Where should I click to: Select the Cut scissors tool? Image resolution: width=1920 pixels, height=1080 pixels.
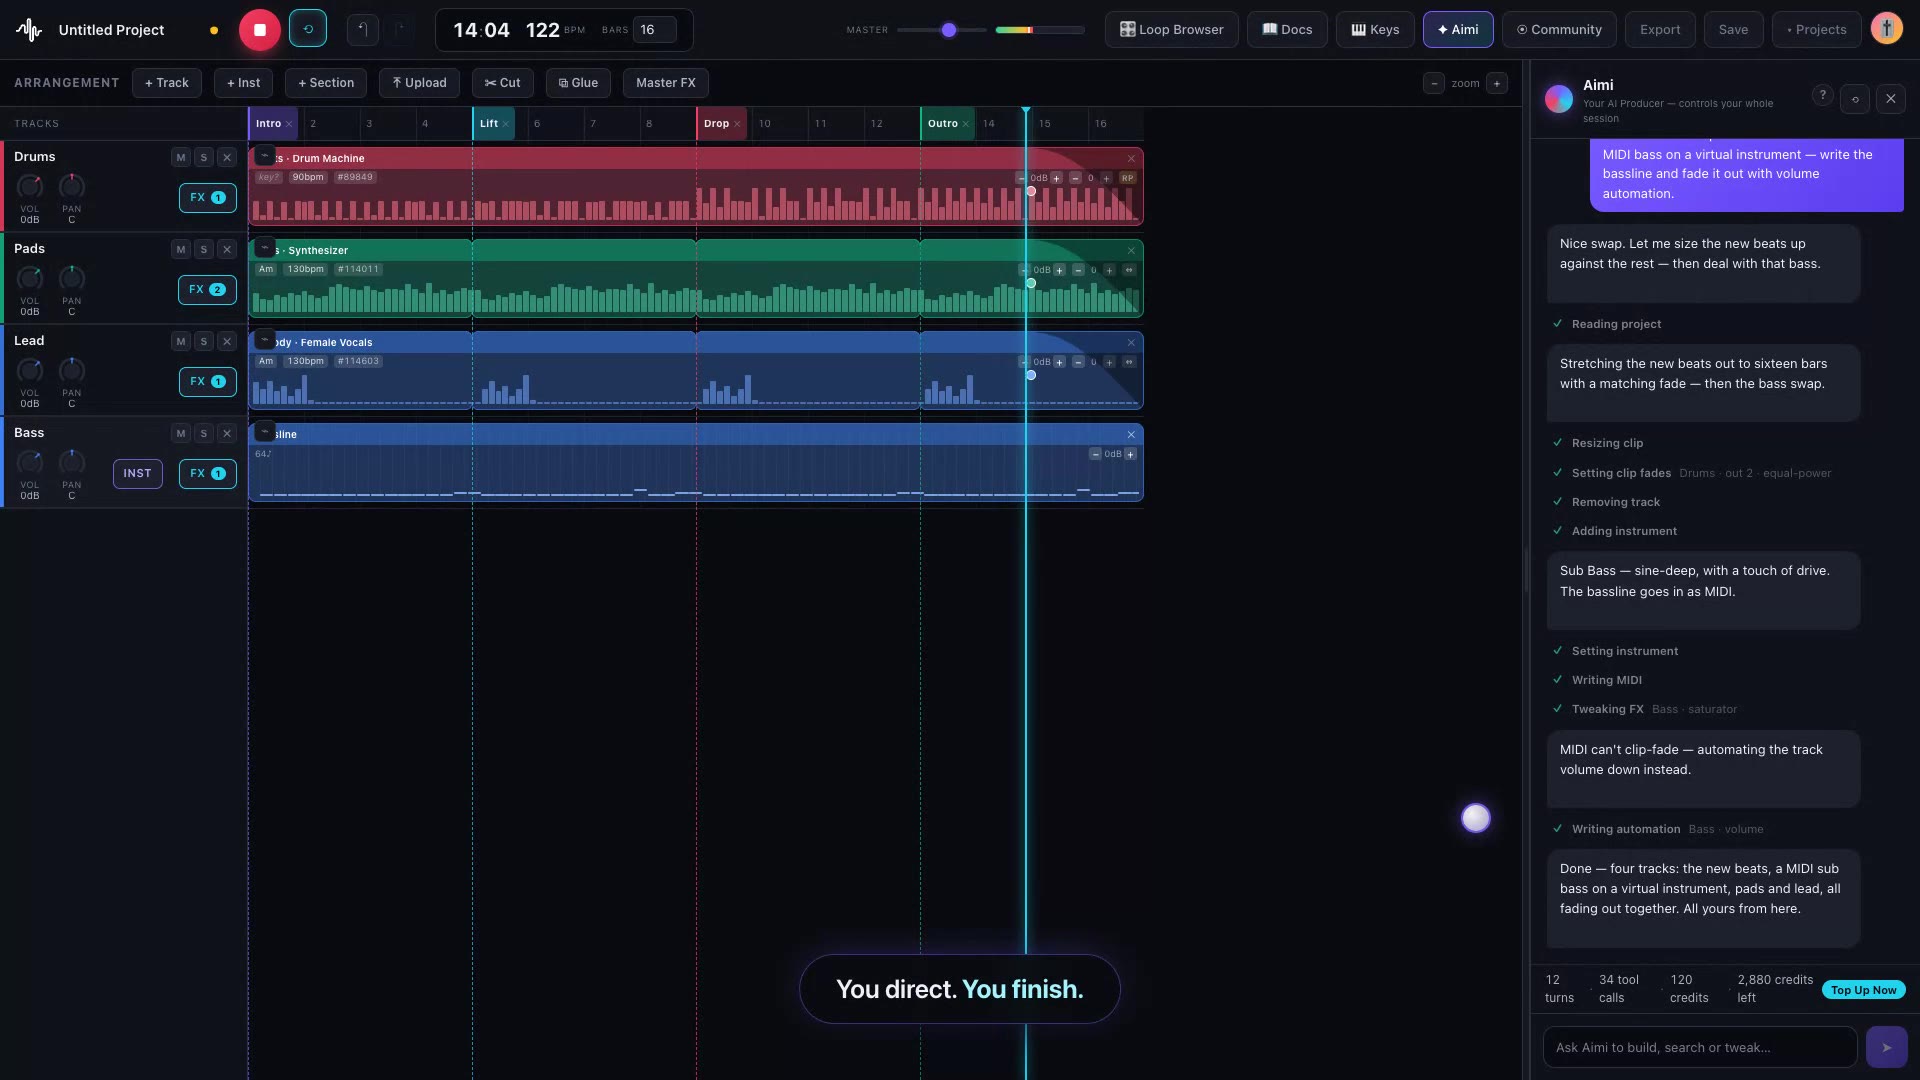[x=502, y=83]
